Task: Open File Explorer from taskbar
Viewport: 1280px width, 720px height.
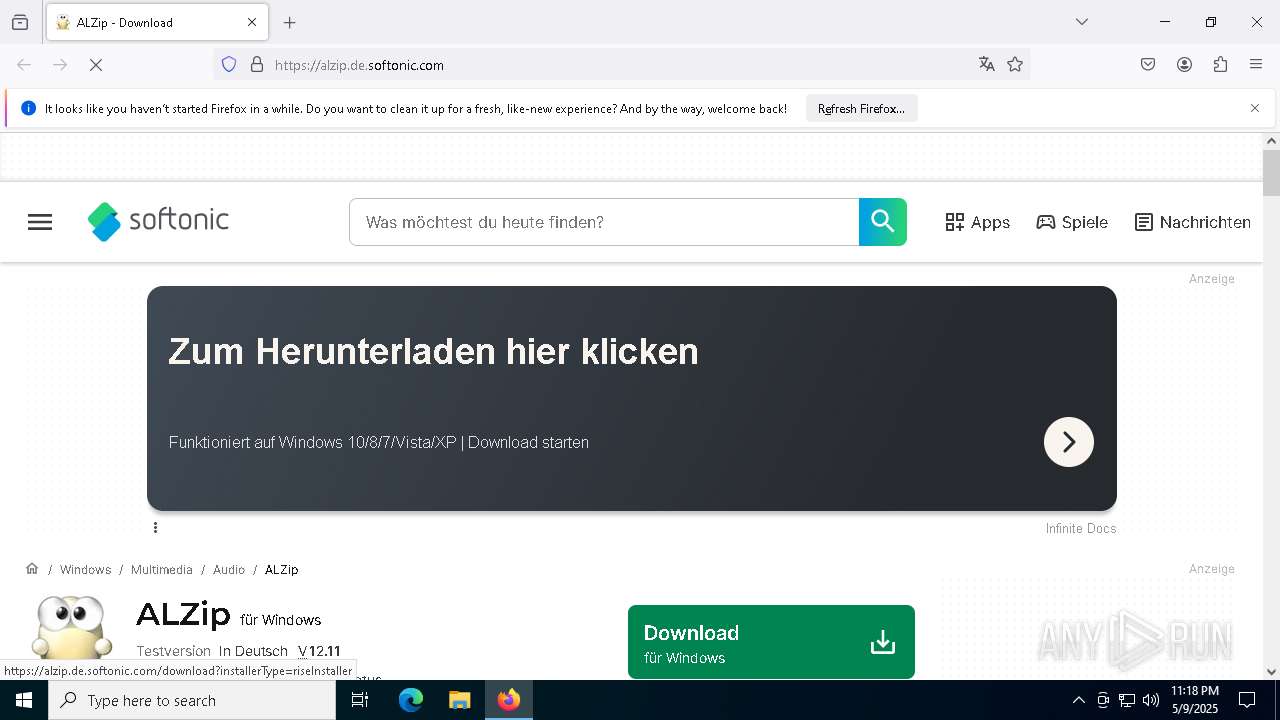Action: click(x=459, y=700)
